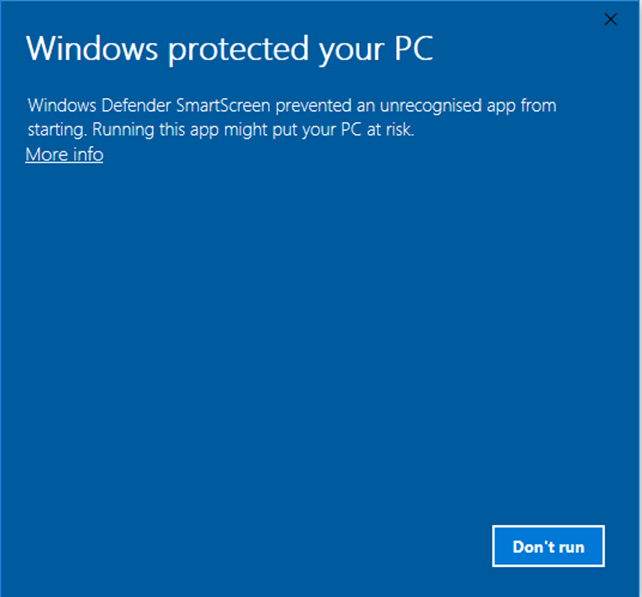
Task: Dismiss the Windows protected your PC popup
Action: pos(610,19)
